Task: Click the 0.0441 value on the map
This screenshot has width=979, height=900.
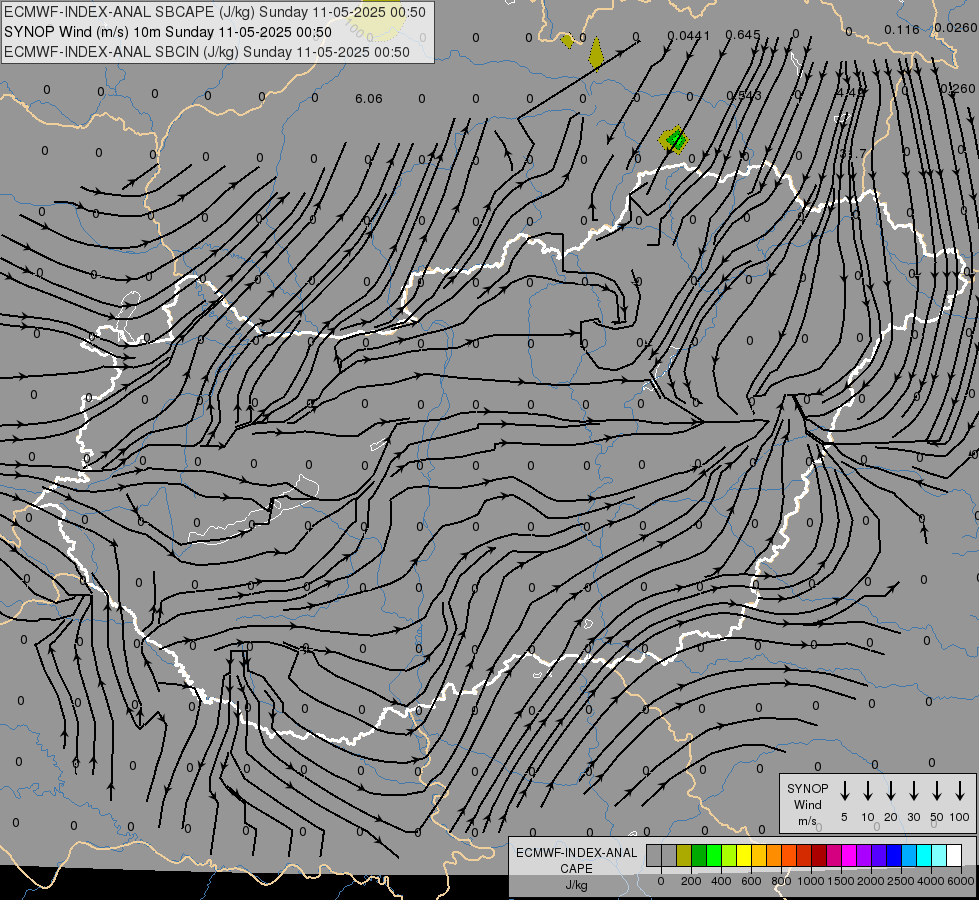Action: (689, 36)
